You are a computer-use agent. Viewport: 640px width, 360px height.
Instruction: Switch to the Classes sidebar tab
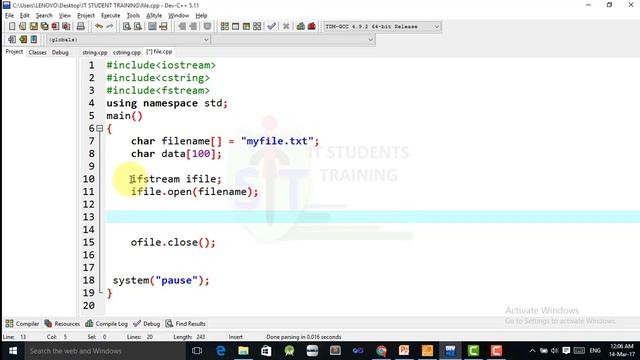(38, 52)
